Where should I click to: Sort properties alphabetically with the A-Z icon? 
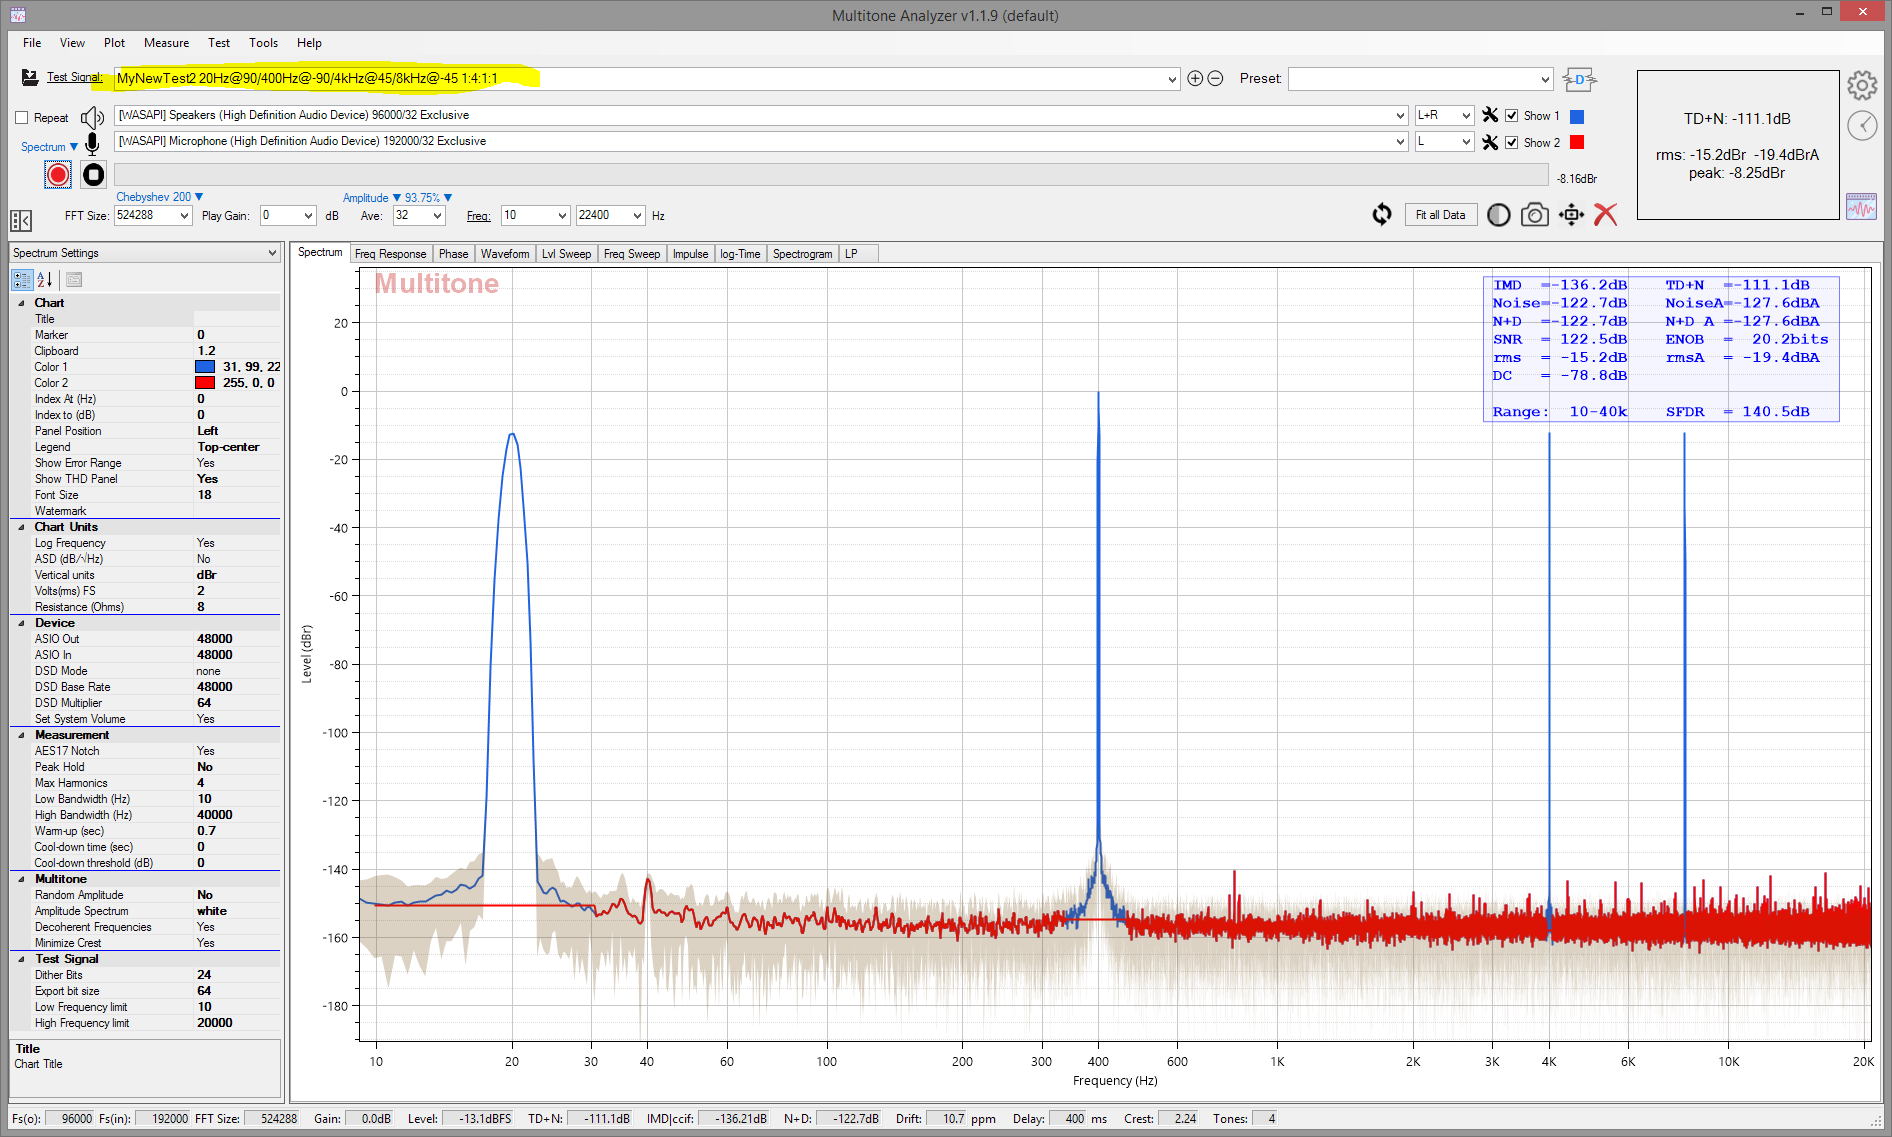[x=44, y=280]
